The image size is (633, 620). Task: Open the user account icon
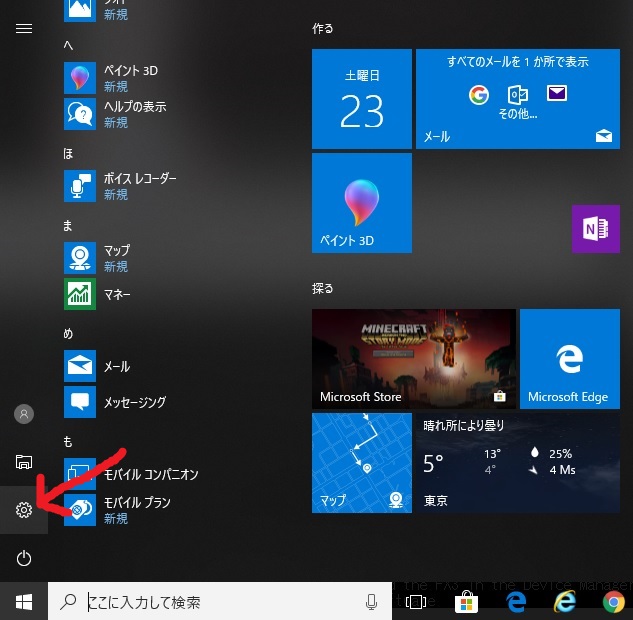[x=24, y=414]
